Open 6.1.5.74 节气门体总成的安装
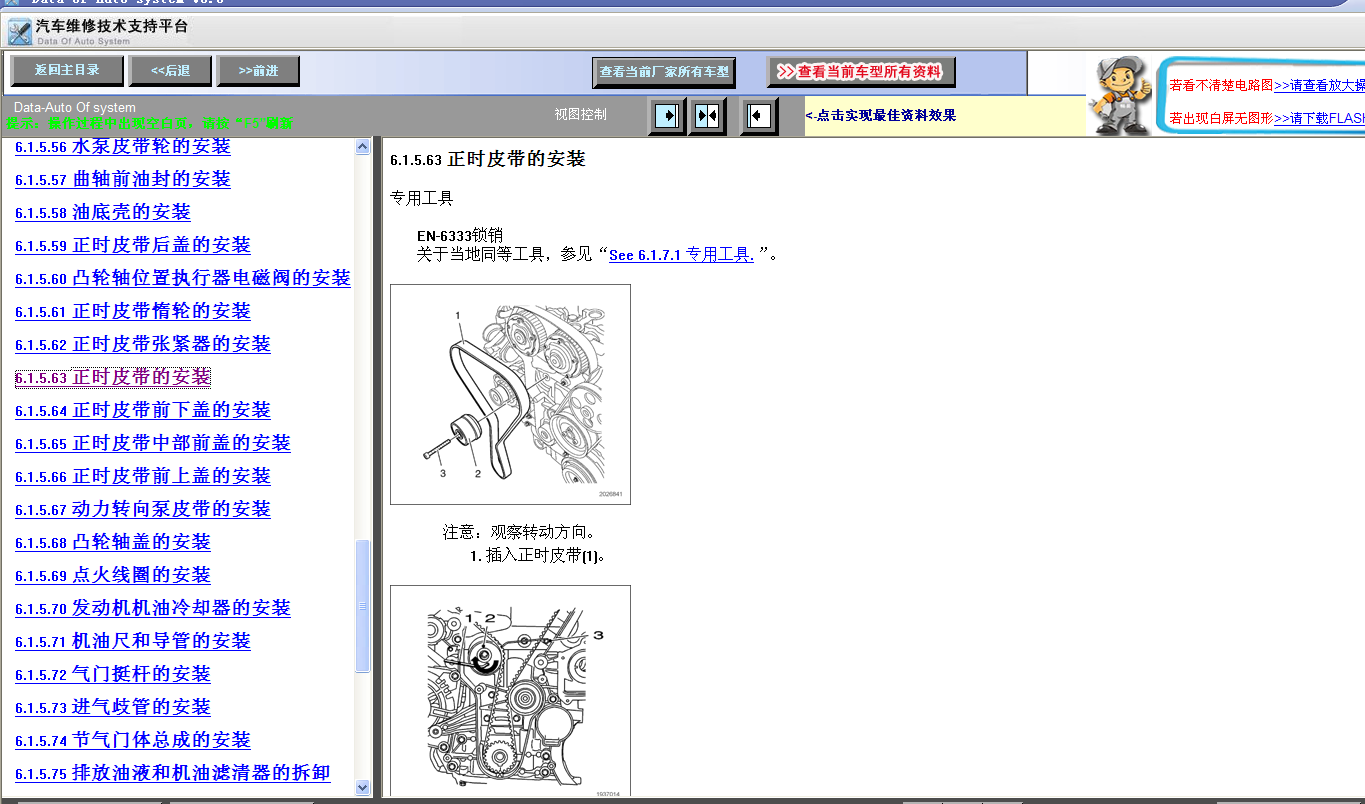The height and width of the screenshot is (804, 1365). [x=133, y=740]
